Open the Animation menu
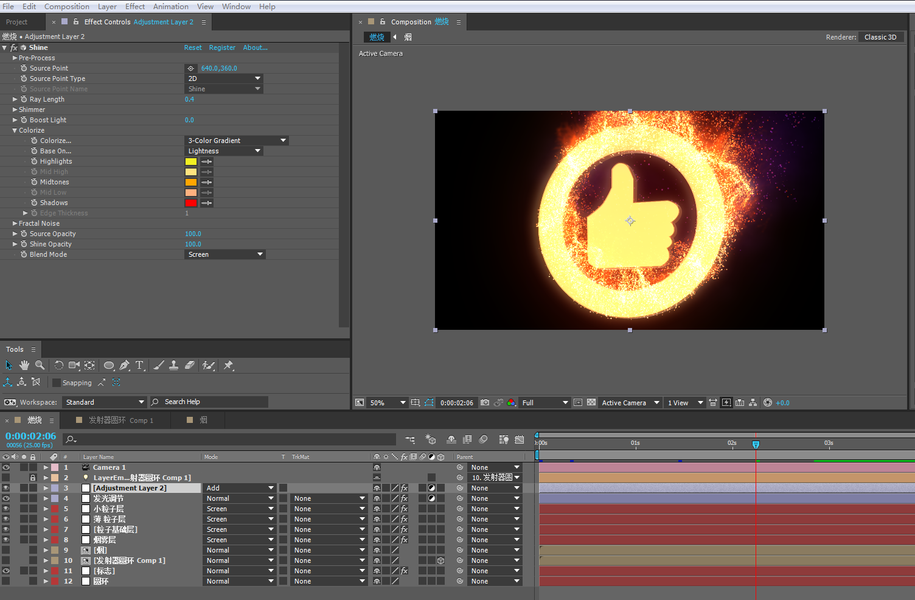This screenshot has width=915, height=600. [170, 6]
